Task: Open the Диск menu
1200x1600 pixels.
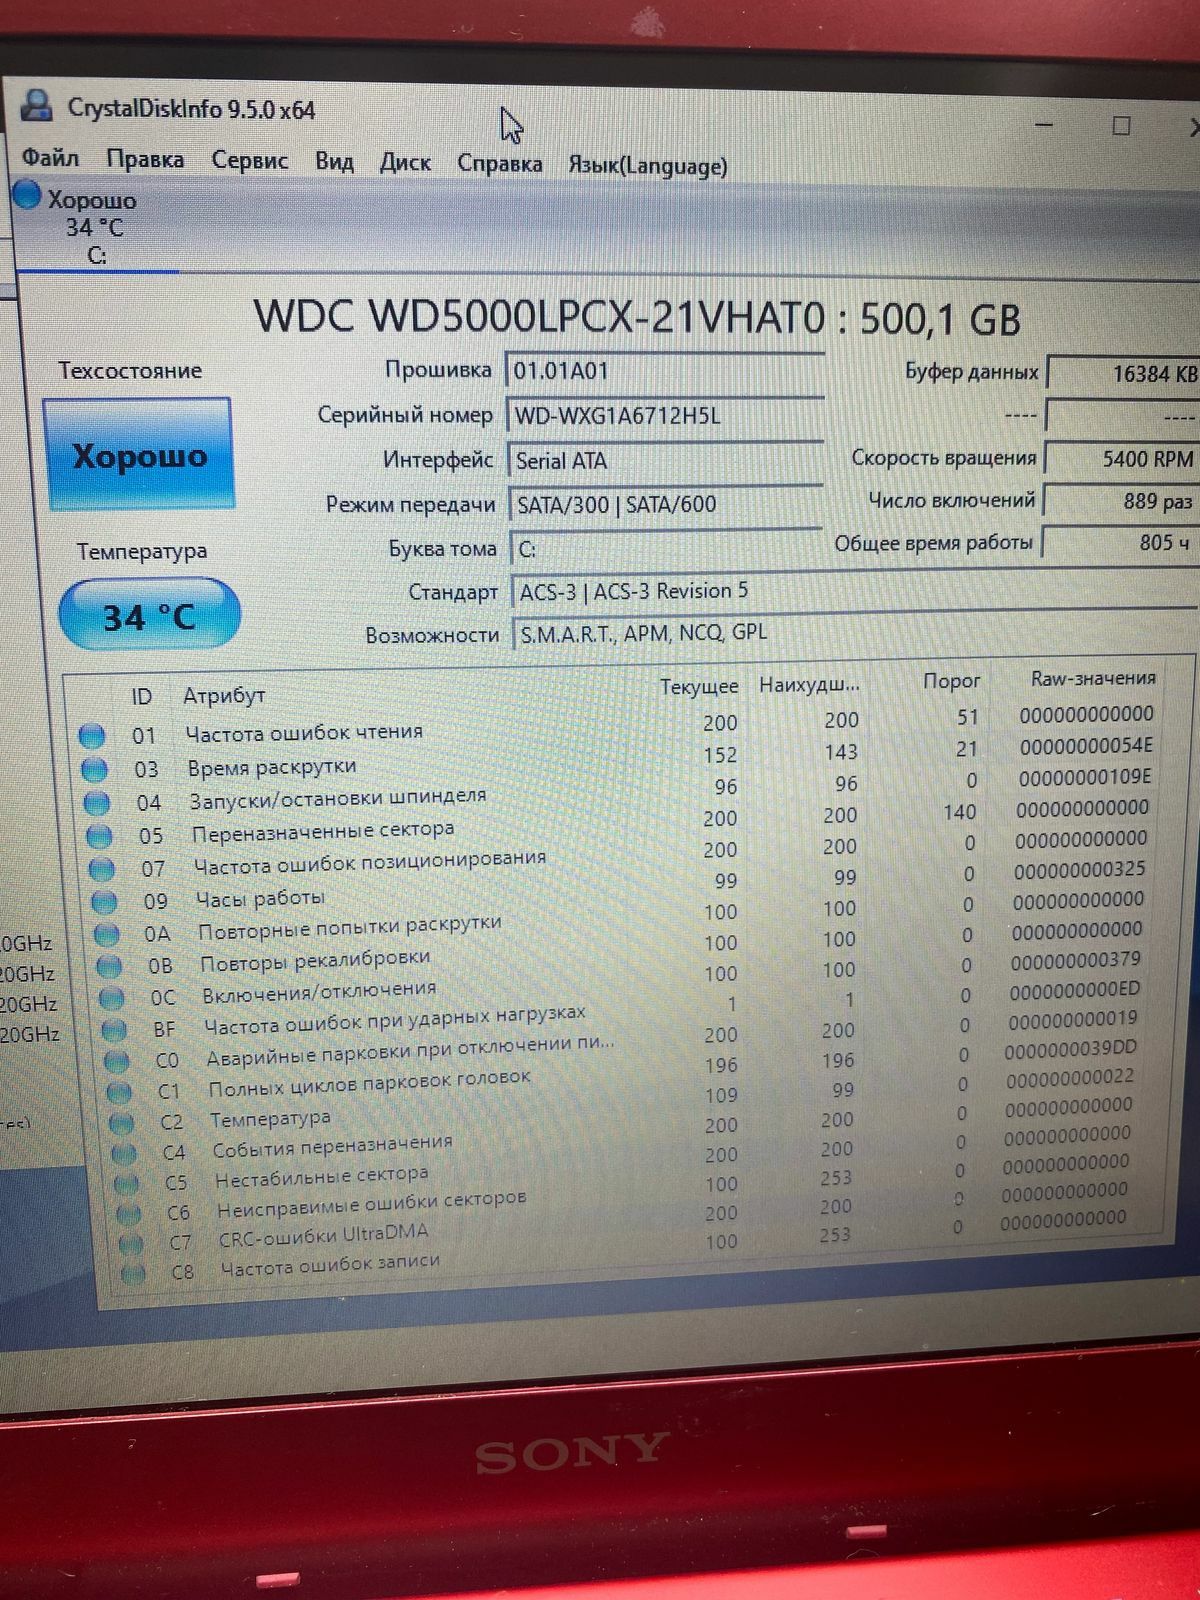Action: pos(405,163)
